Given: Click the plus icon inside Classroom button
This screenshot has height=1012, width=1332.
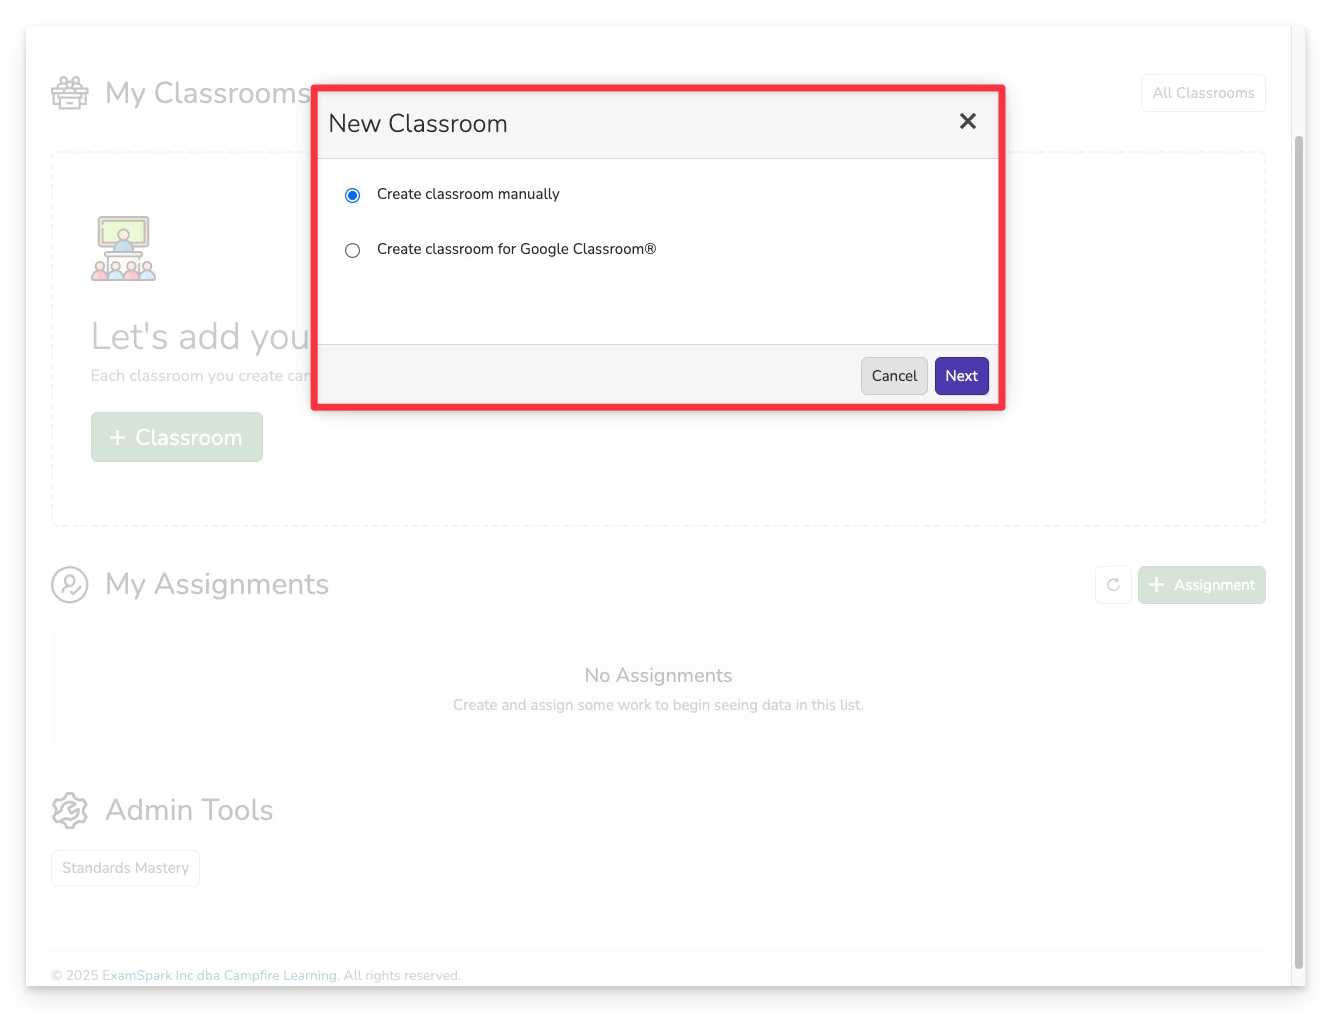Looking at the screenshot, I should (x=118, y=438).
